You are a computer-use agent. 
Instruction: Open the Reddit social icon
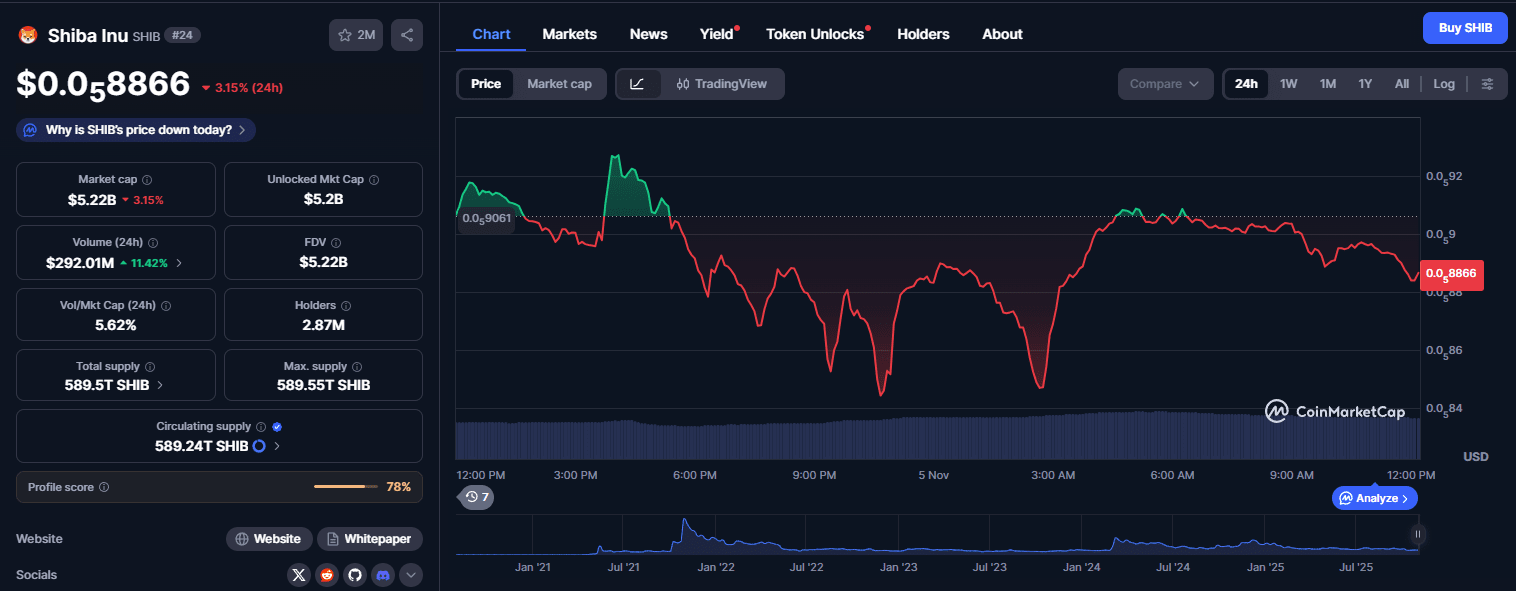[327, 575]
